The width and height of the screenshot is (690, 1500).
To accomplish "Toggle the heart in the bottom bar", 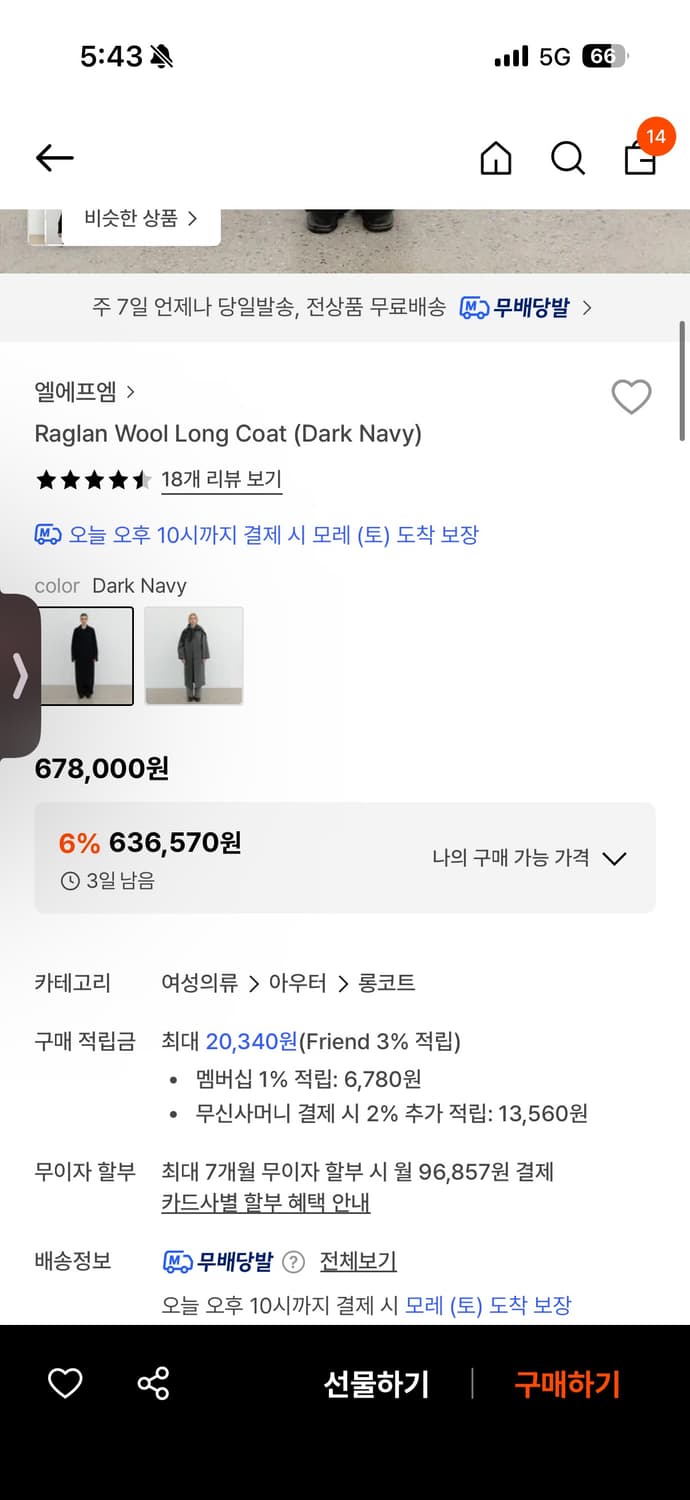I will click(65, 1384).
